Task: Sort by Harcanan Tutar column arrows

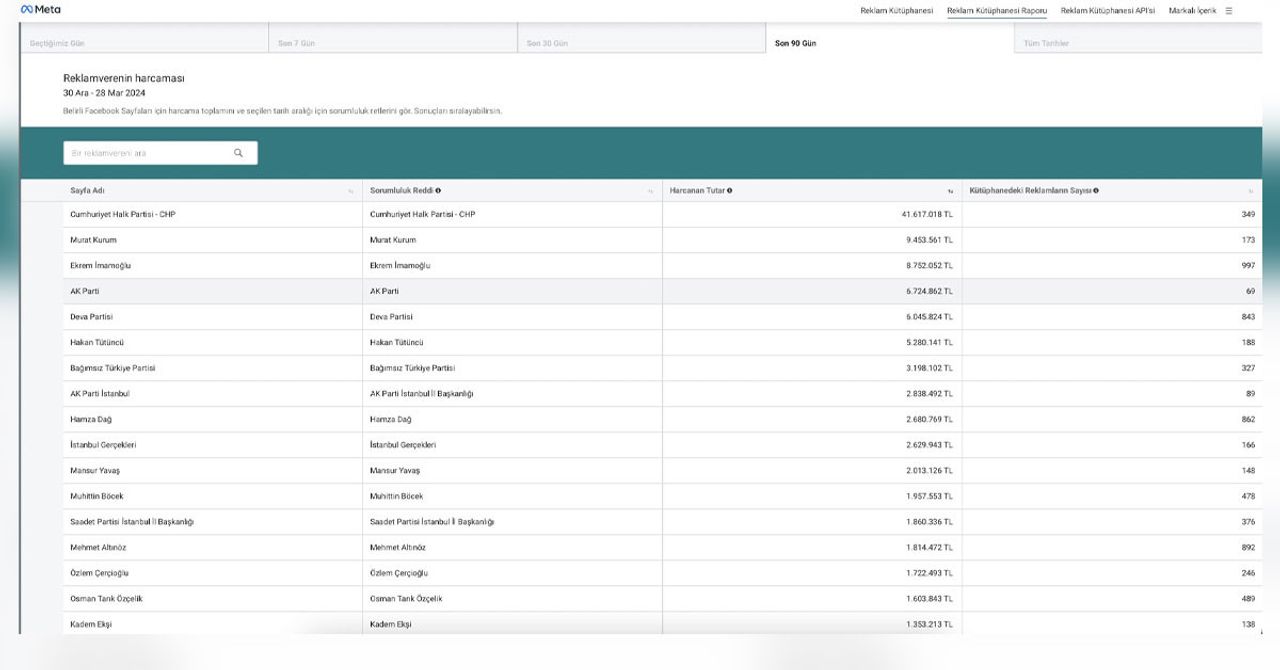Action: click(950, 191)
